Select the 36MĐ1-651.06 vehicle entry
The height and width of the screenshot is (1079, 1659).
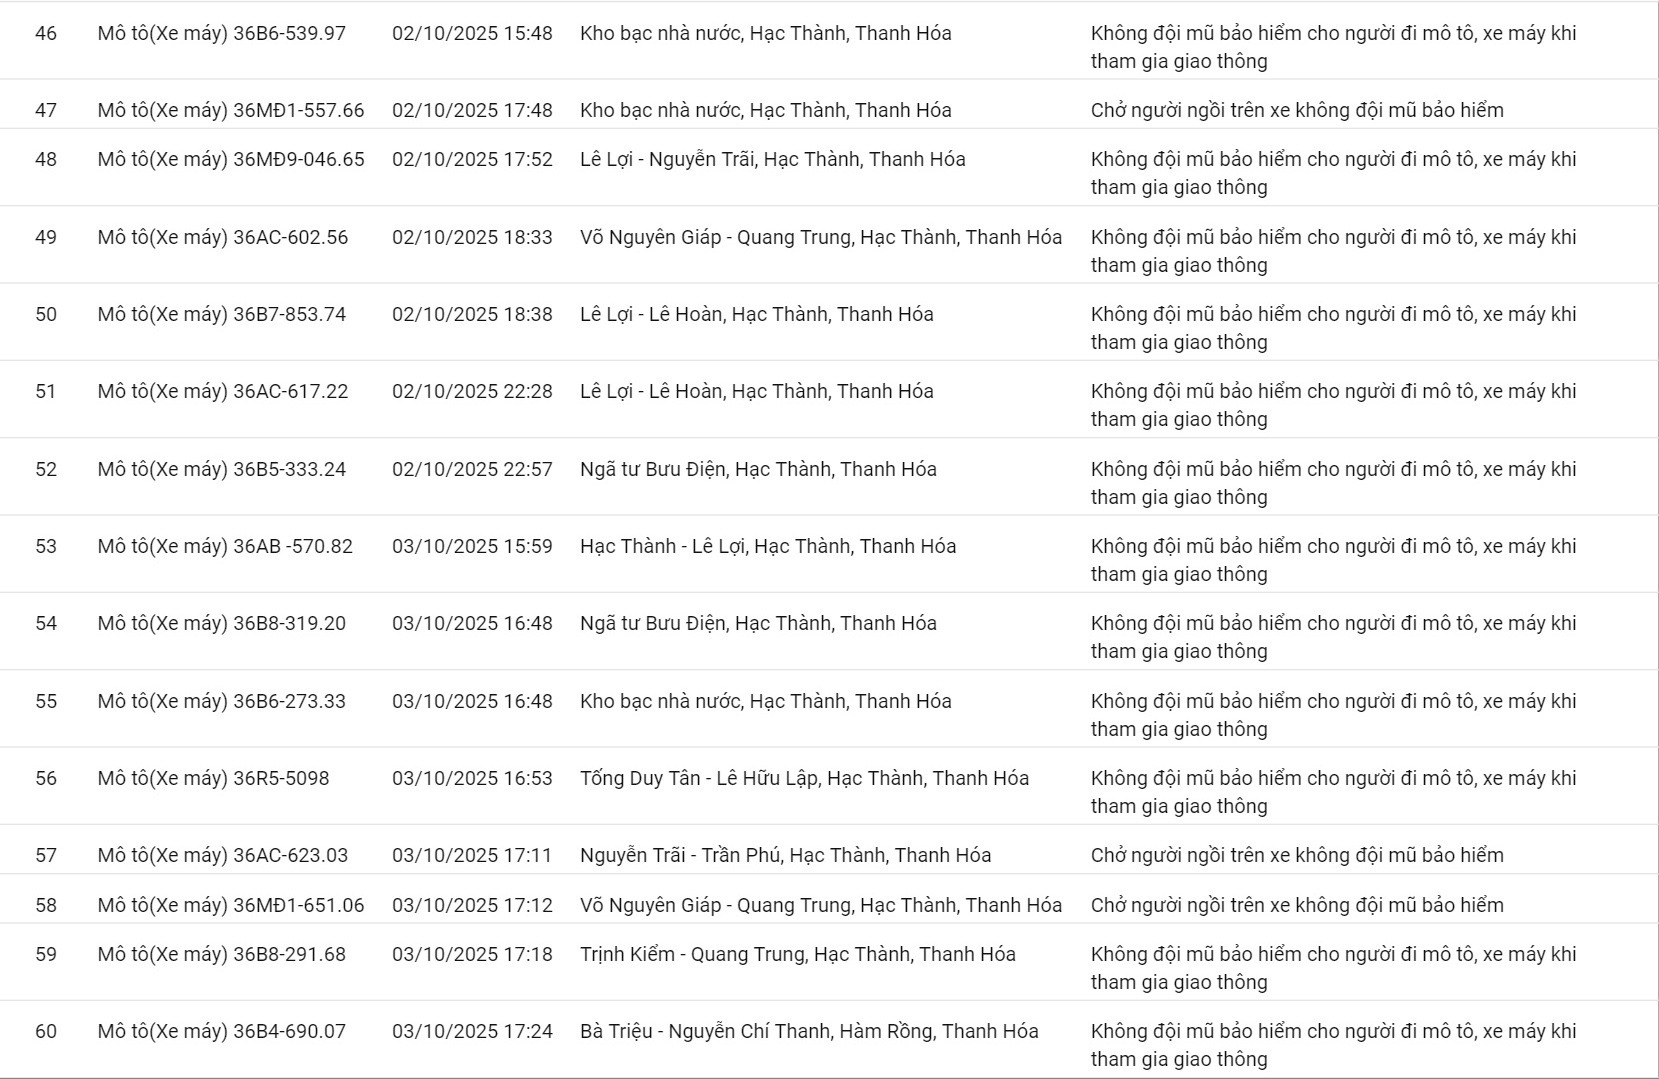[x=230, y=905]
